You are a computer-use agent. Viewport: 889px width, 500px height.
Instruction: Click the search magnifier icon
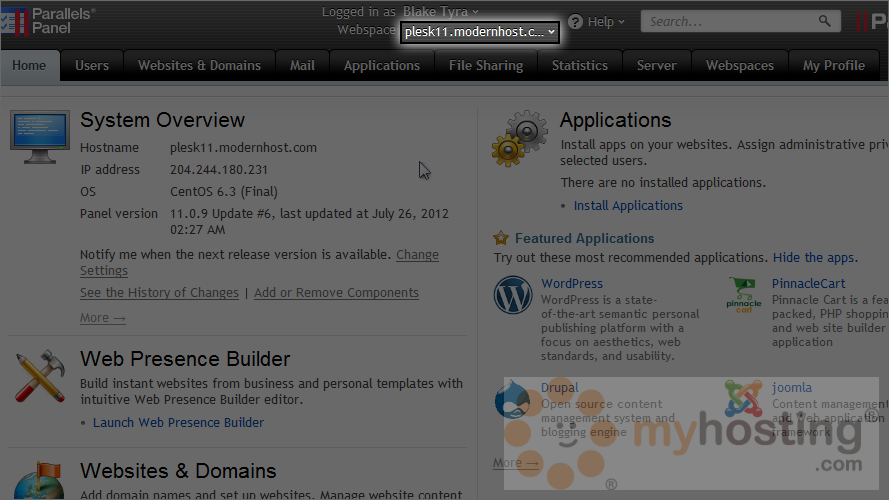tap(824, 22)
